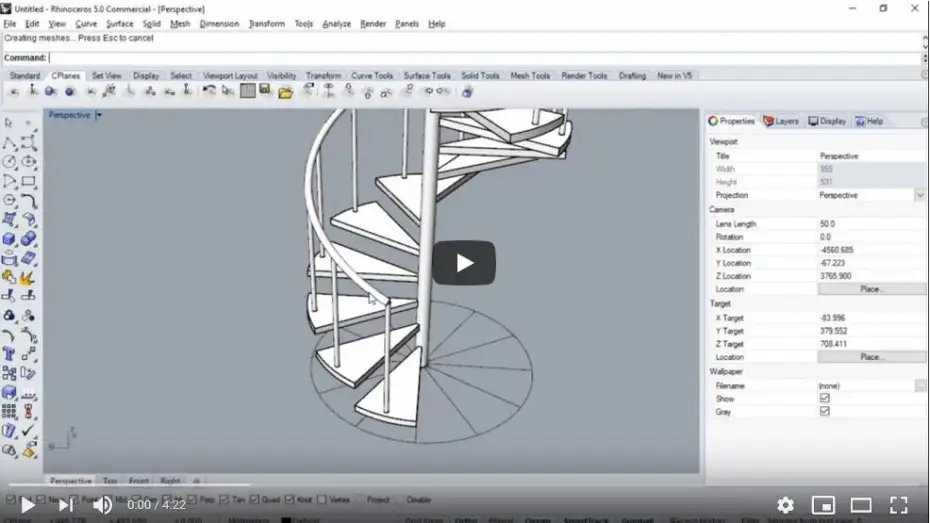Viewport: 930px width, 523px height.
Task: Open the Help panel tab
Action: click(x=870, y=121)
